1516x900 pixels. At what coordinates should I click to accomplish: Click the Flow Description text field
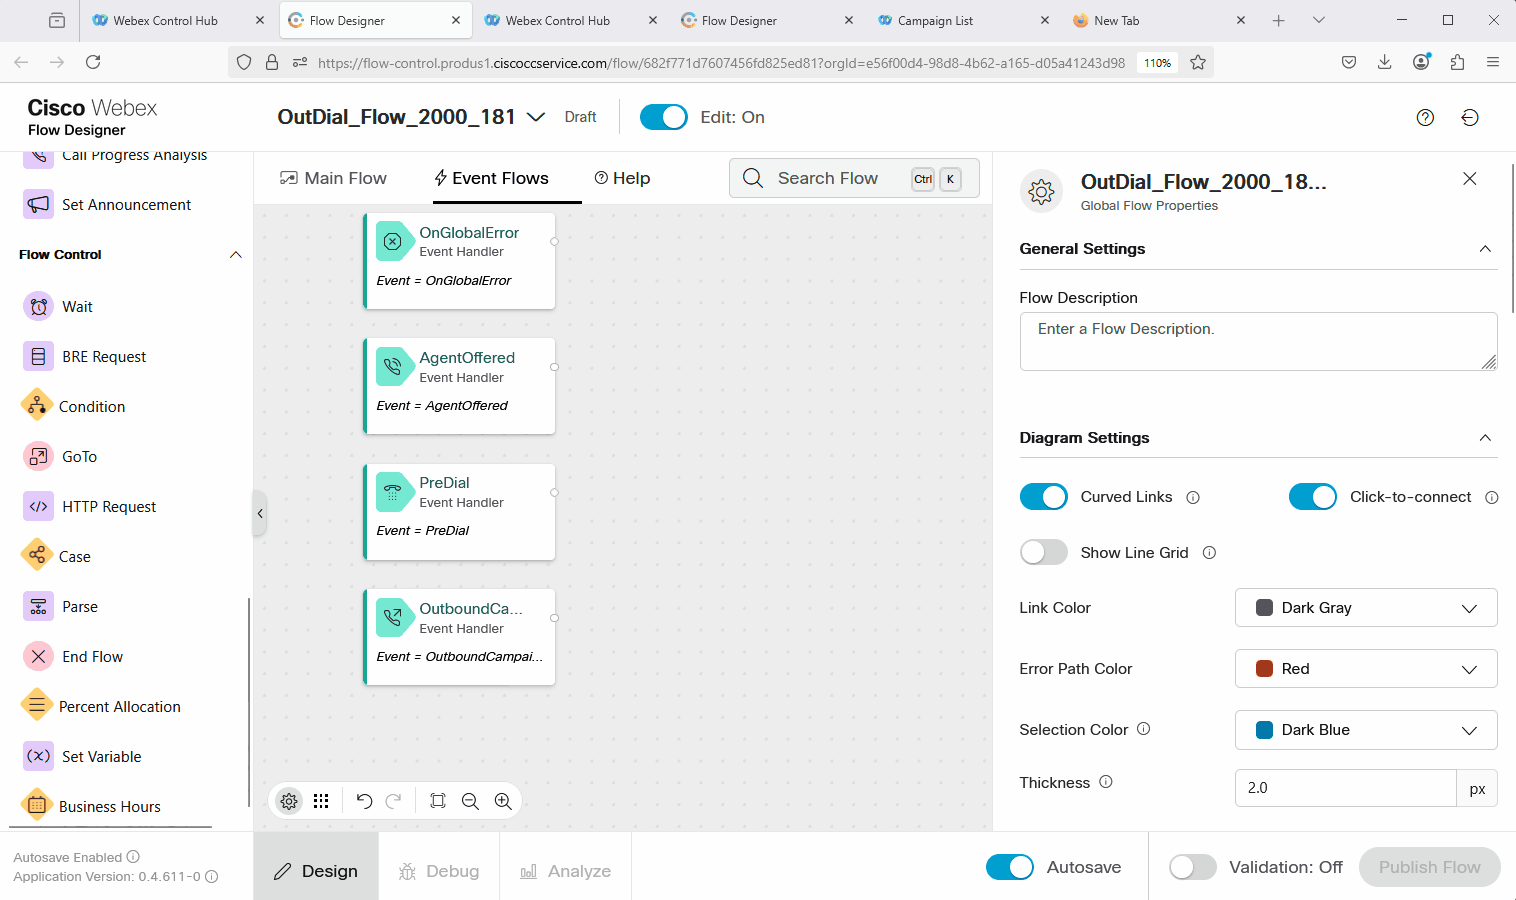point(1257,341)
